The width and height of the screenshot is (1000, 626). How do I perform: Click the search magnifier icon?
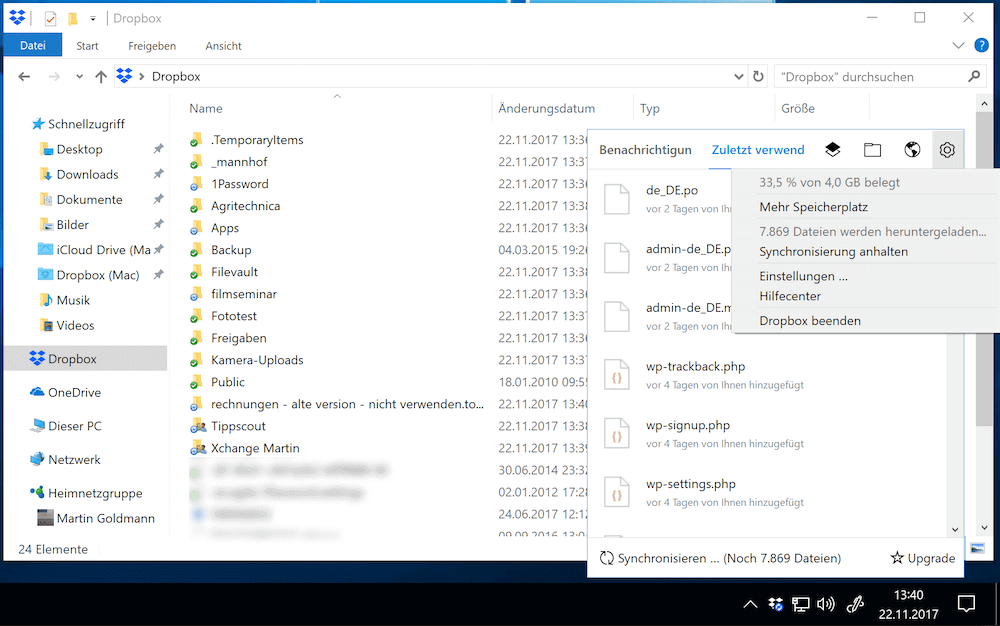tap(974, 76)
